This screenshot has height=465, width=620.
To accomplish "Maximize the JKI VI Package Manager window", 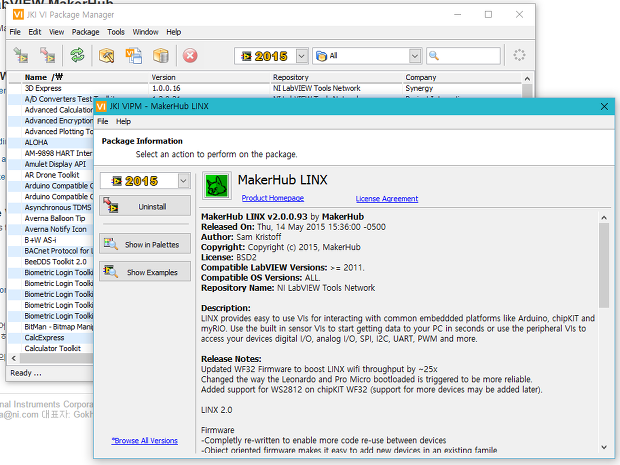I will pos(488,15).
